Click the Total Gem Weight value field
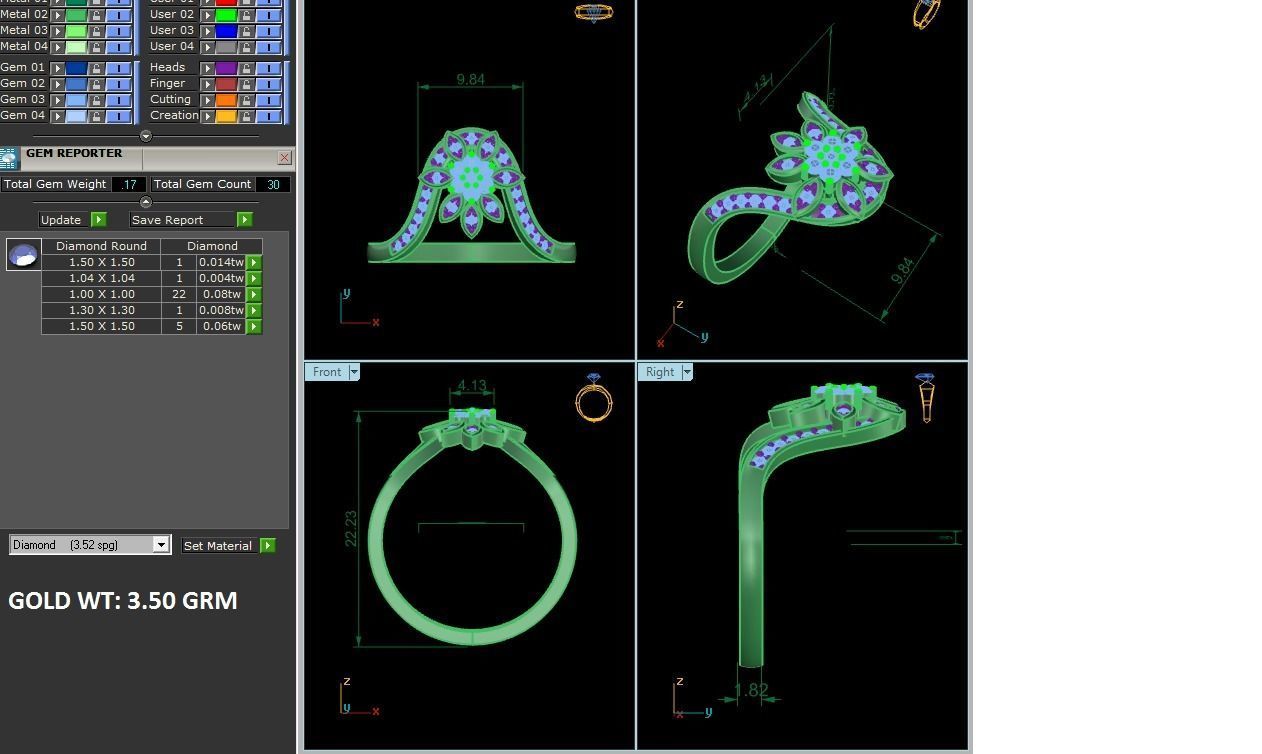The height and width of the screenshot is (754, 1262). pyautogui.click(x=129, y=184)
